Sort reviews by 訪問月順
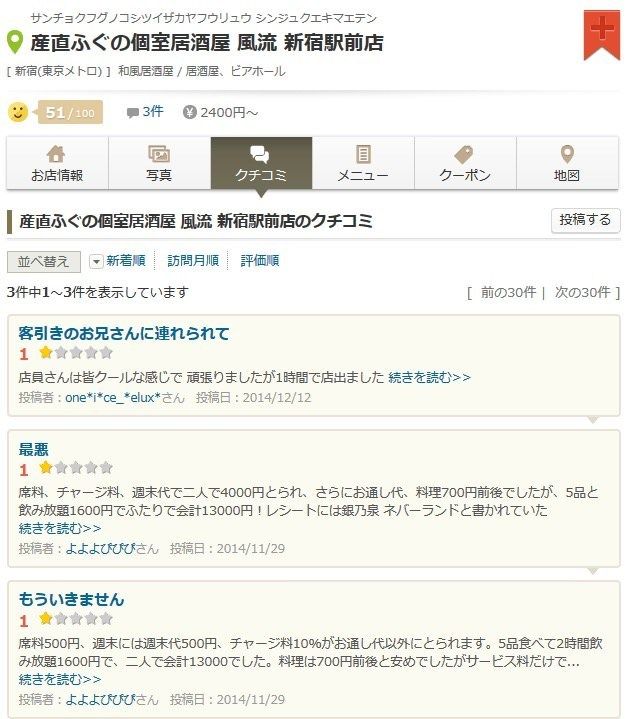The width and height of the screenshot is (633, 719). [193, 261]
